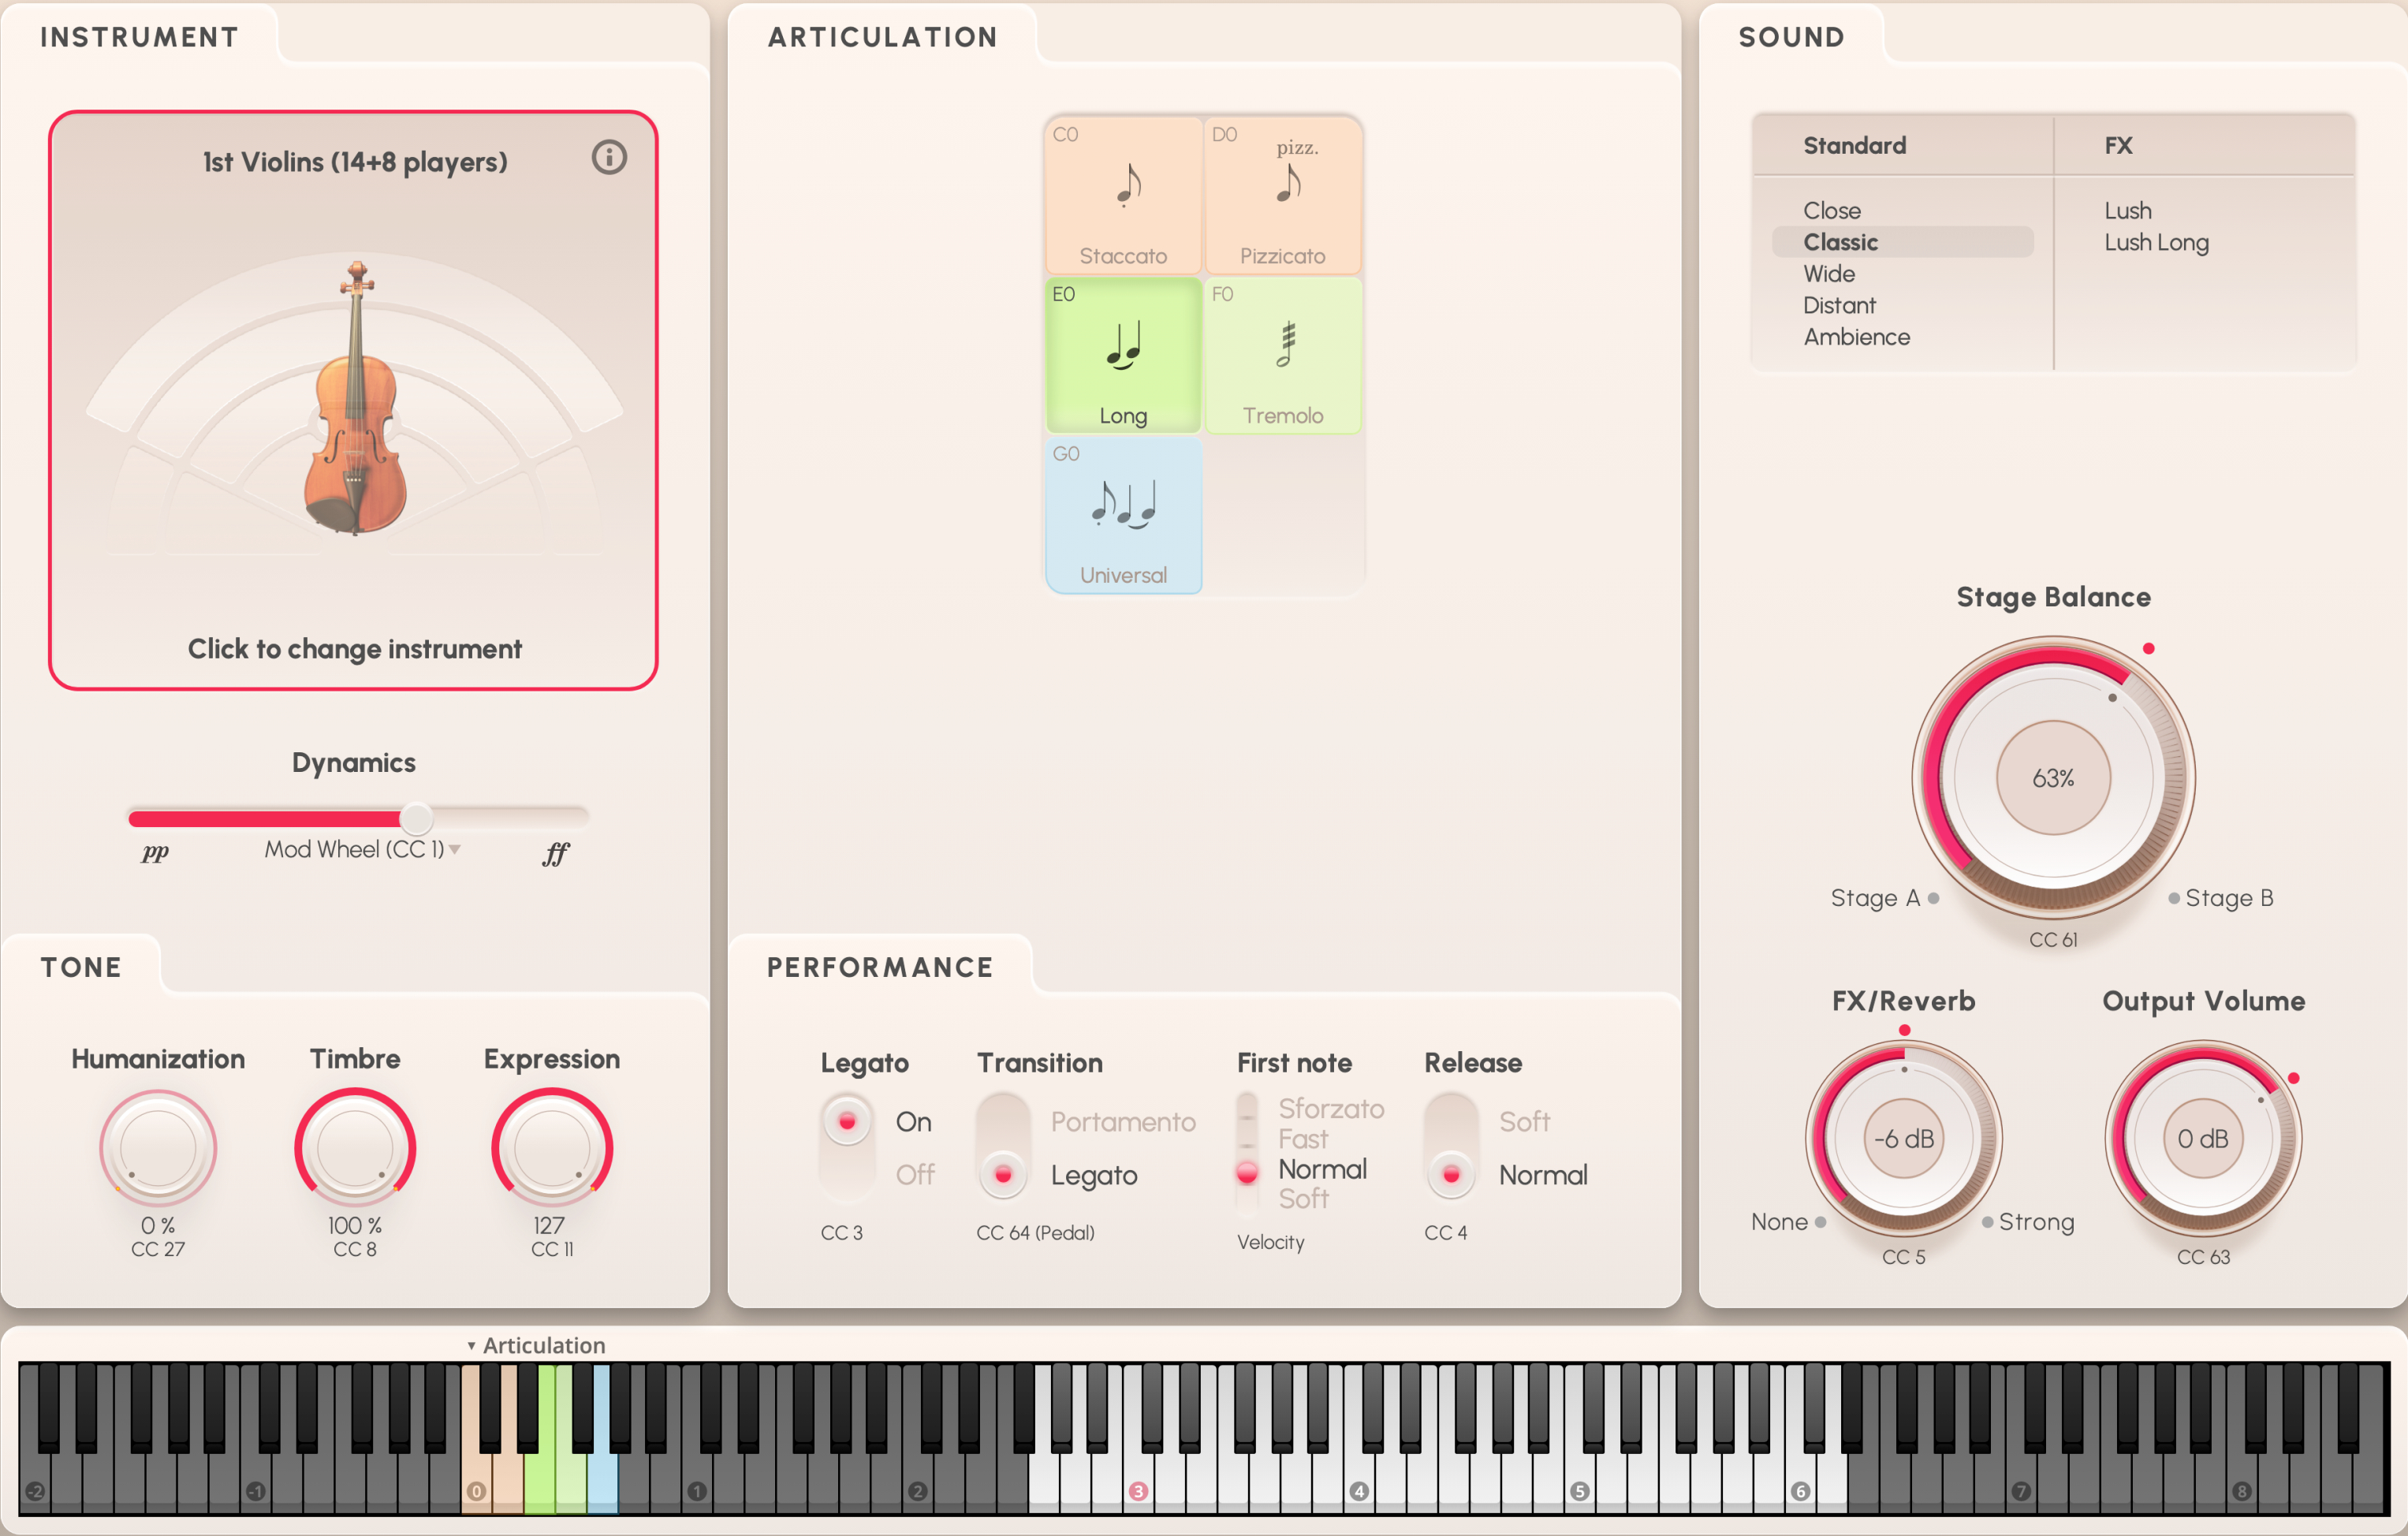The height and width of the screenshot is (1536, 2408).
Task: Click the 'CC 64 (Pedal)' label
Action: click(1035, 1233)
